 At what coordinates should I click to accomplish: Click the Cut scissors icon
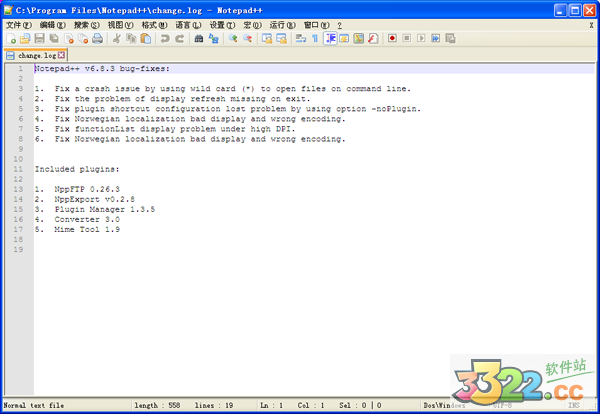pos(117,39)
